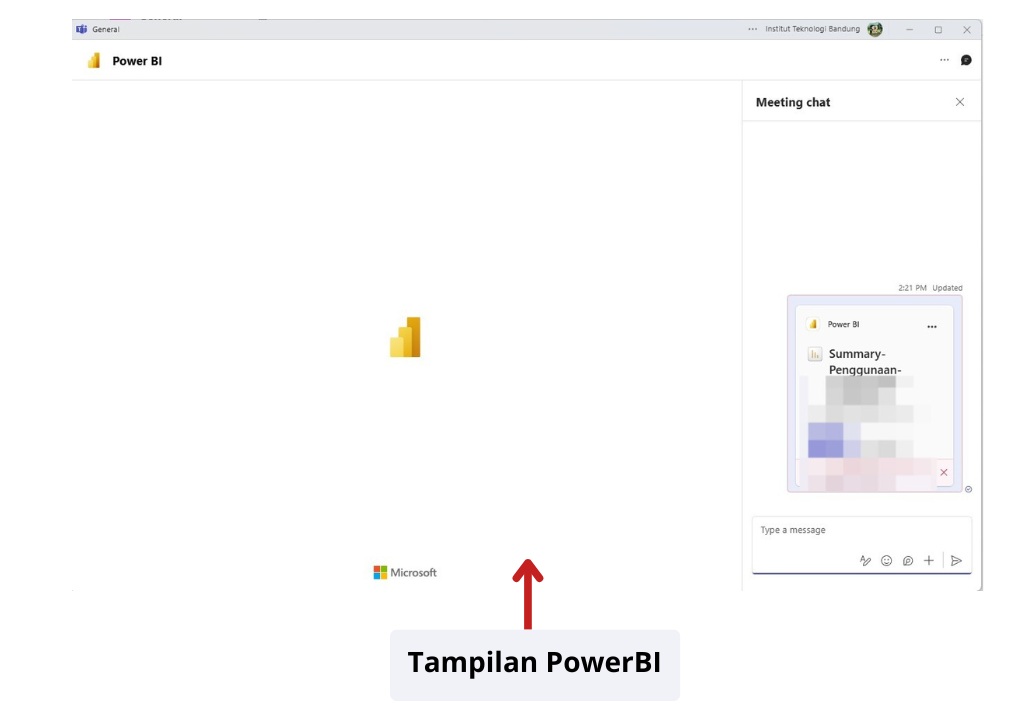Open the Power BI header more options
This screenshot has width=1030, height=720.
coord(944,60)
